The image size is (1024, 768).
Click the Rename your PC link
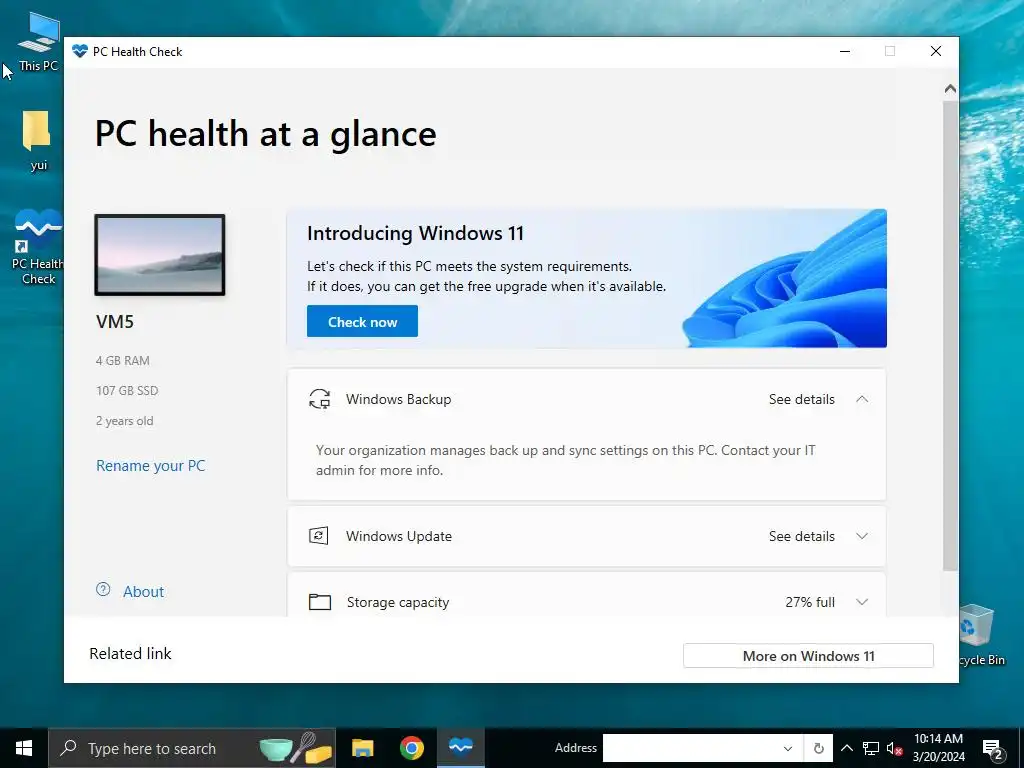pos(151,466)
